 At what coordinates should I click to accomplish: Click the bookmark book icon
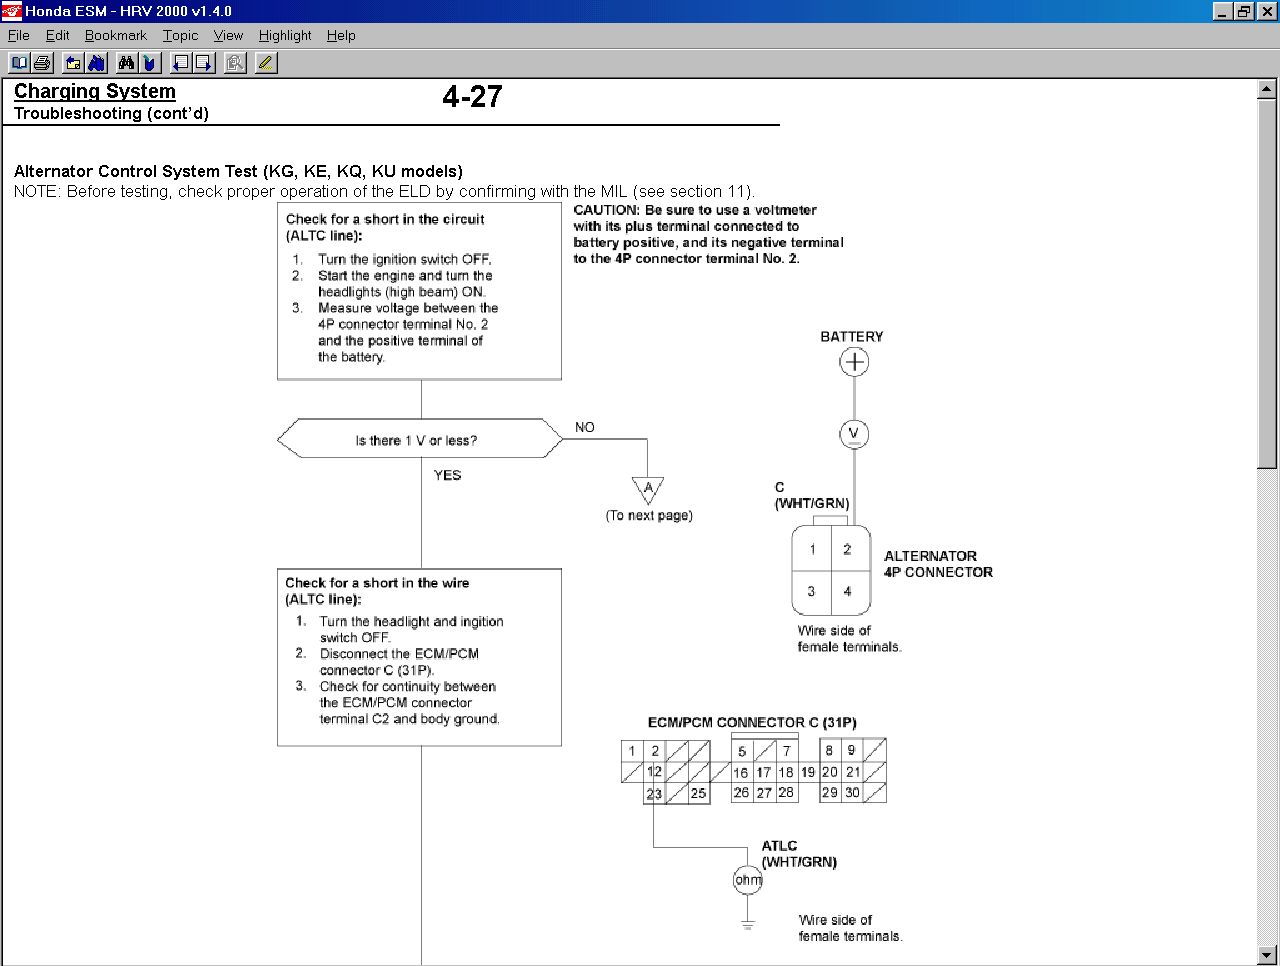click(150, 63)
